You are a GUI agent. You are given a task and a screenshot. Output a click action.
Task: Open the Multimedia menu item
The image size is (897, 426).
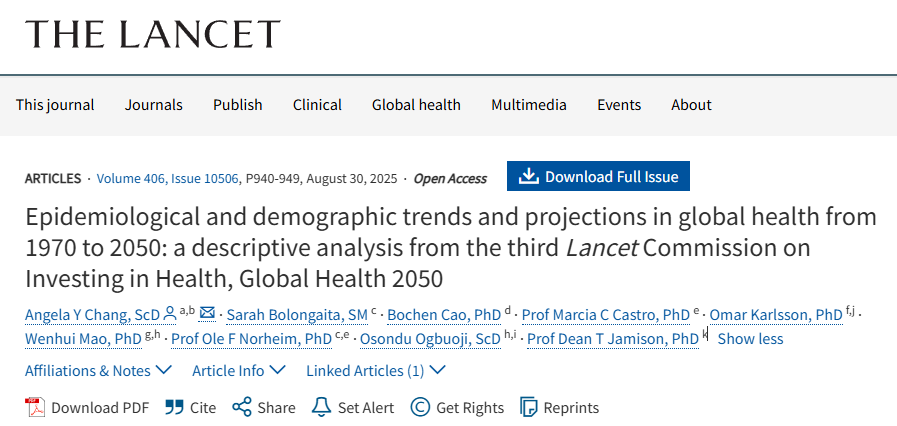tap(529, 104)
